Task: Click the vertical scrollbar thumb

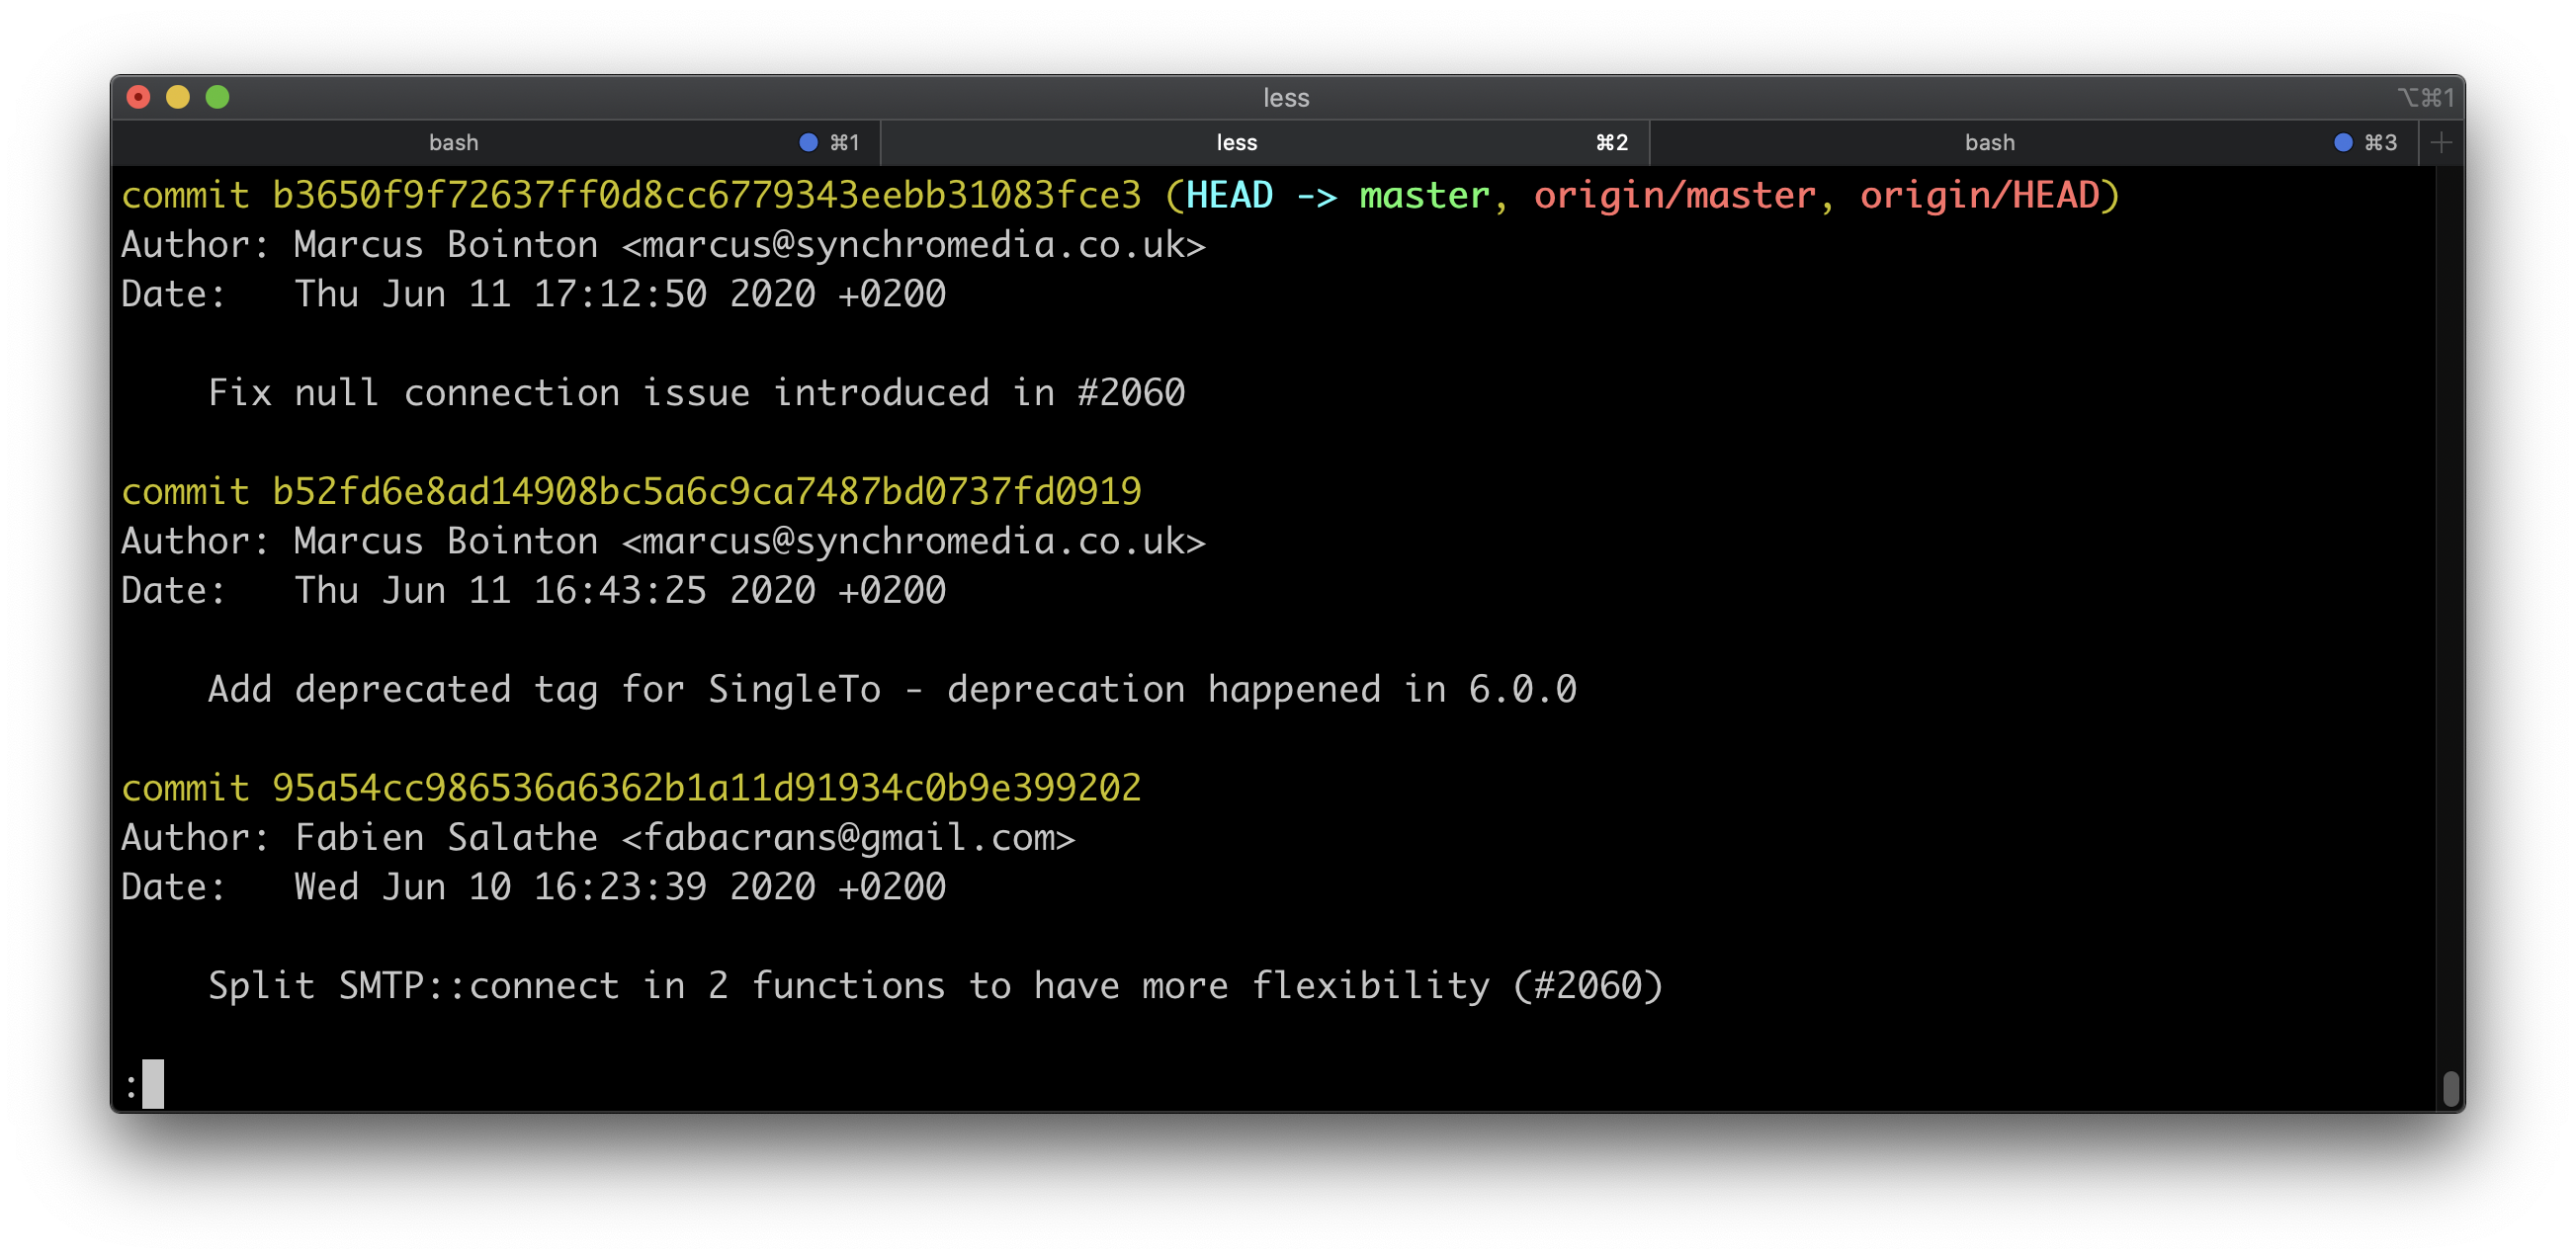Action: [2450, 1088]
